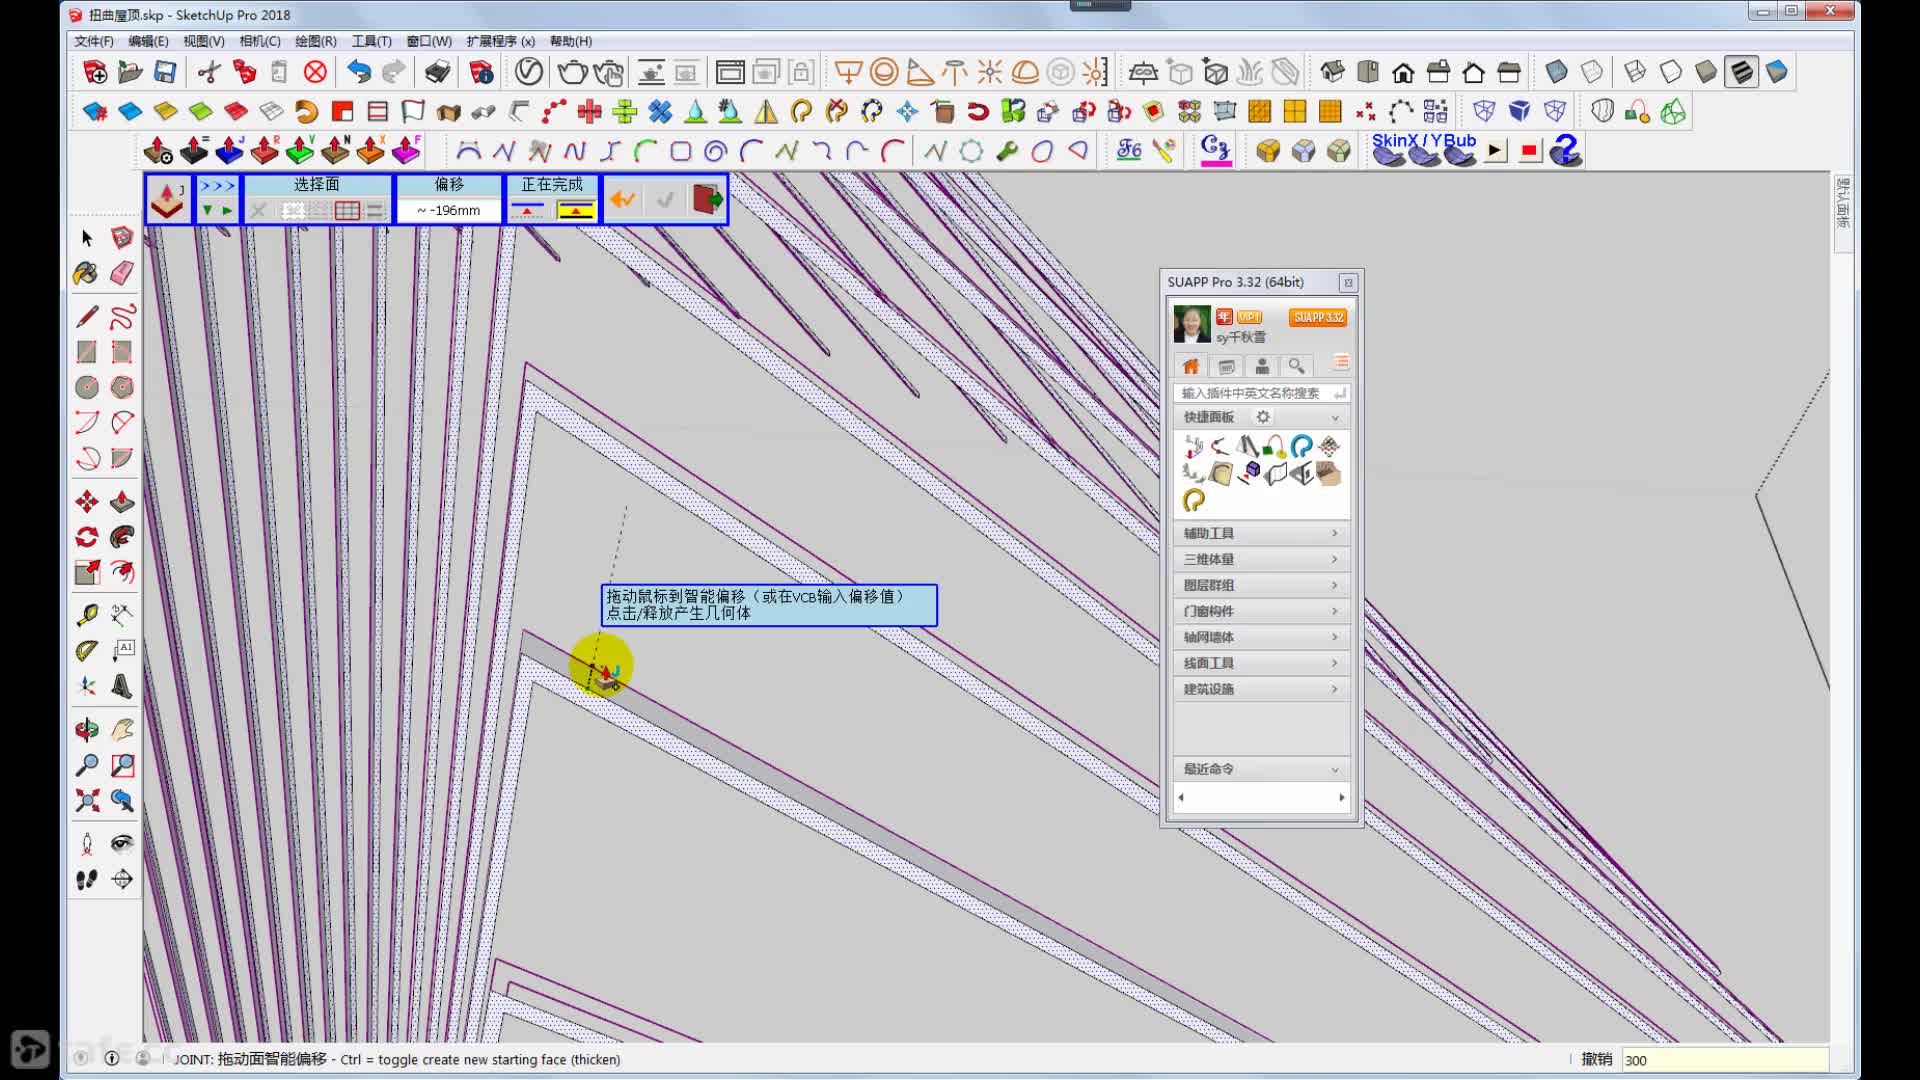Expand the 辅助工具 section in SUAPP
This screenshot has width=1920, height=1080.
pos(1261,533)
